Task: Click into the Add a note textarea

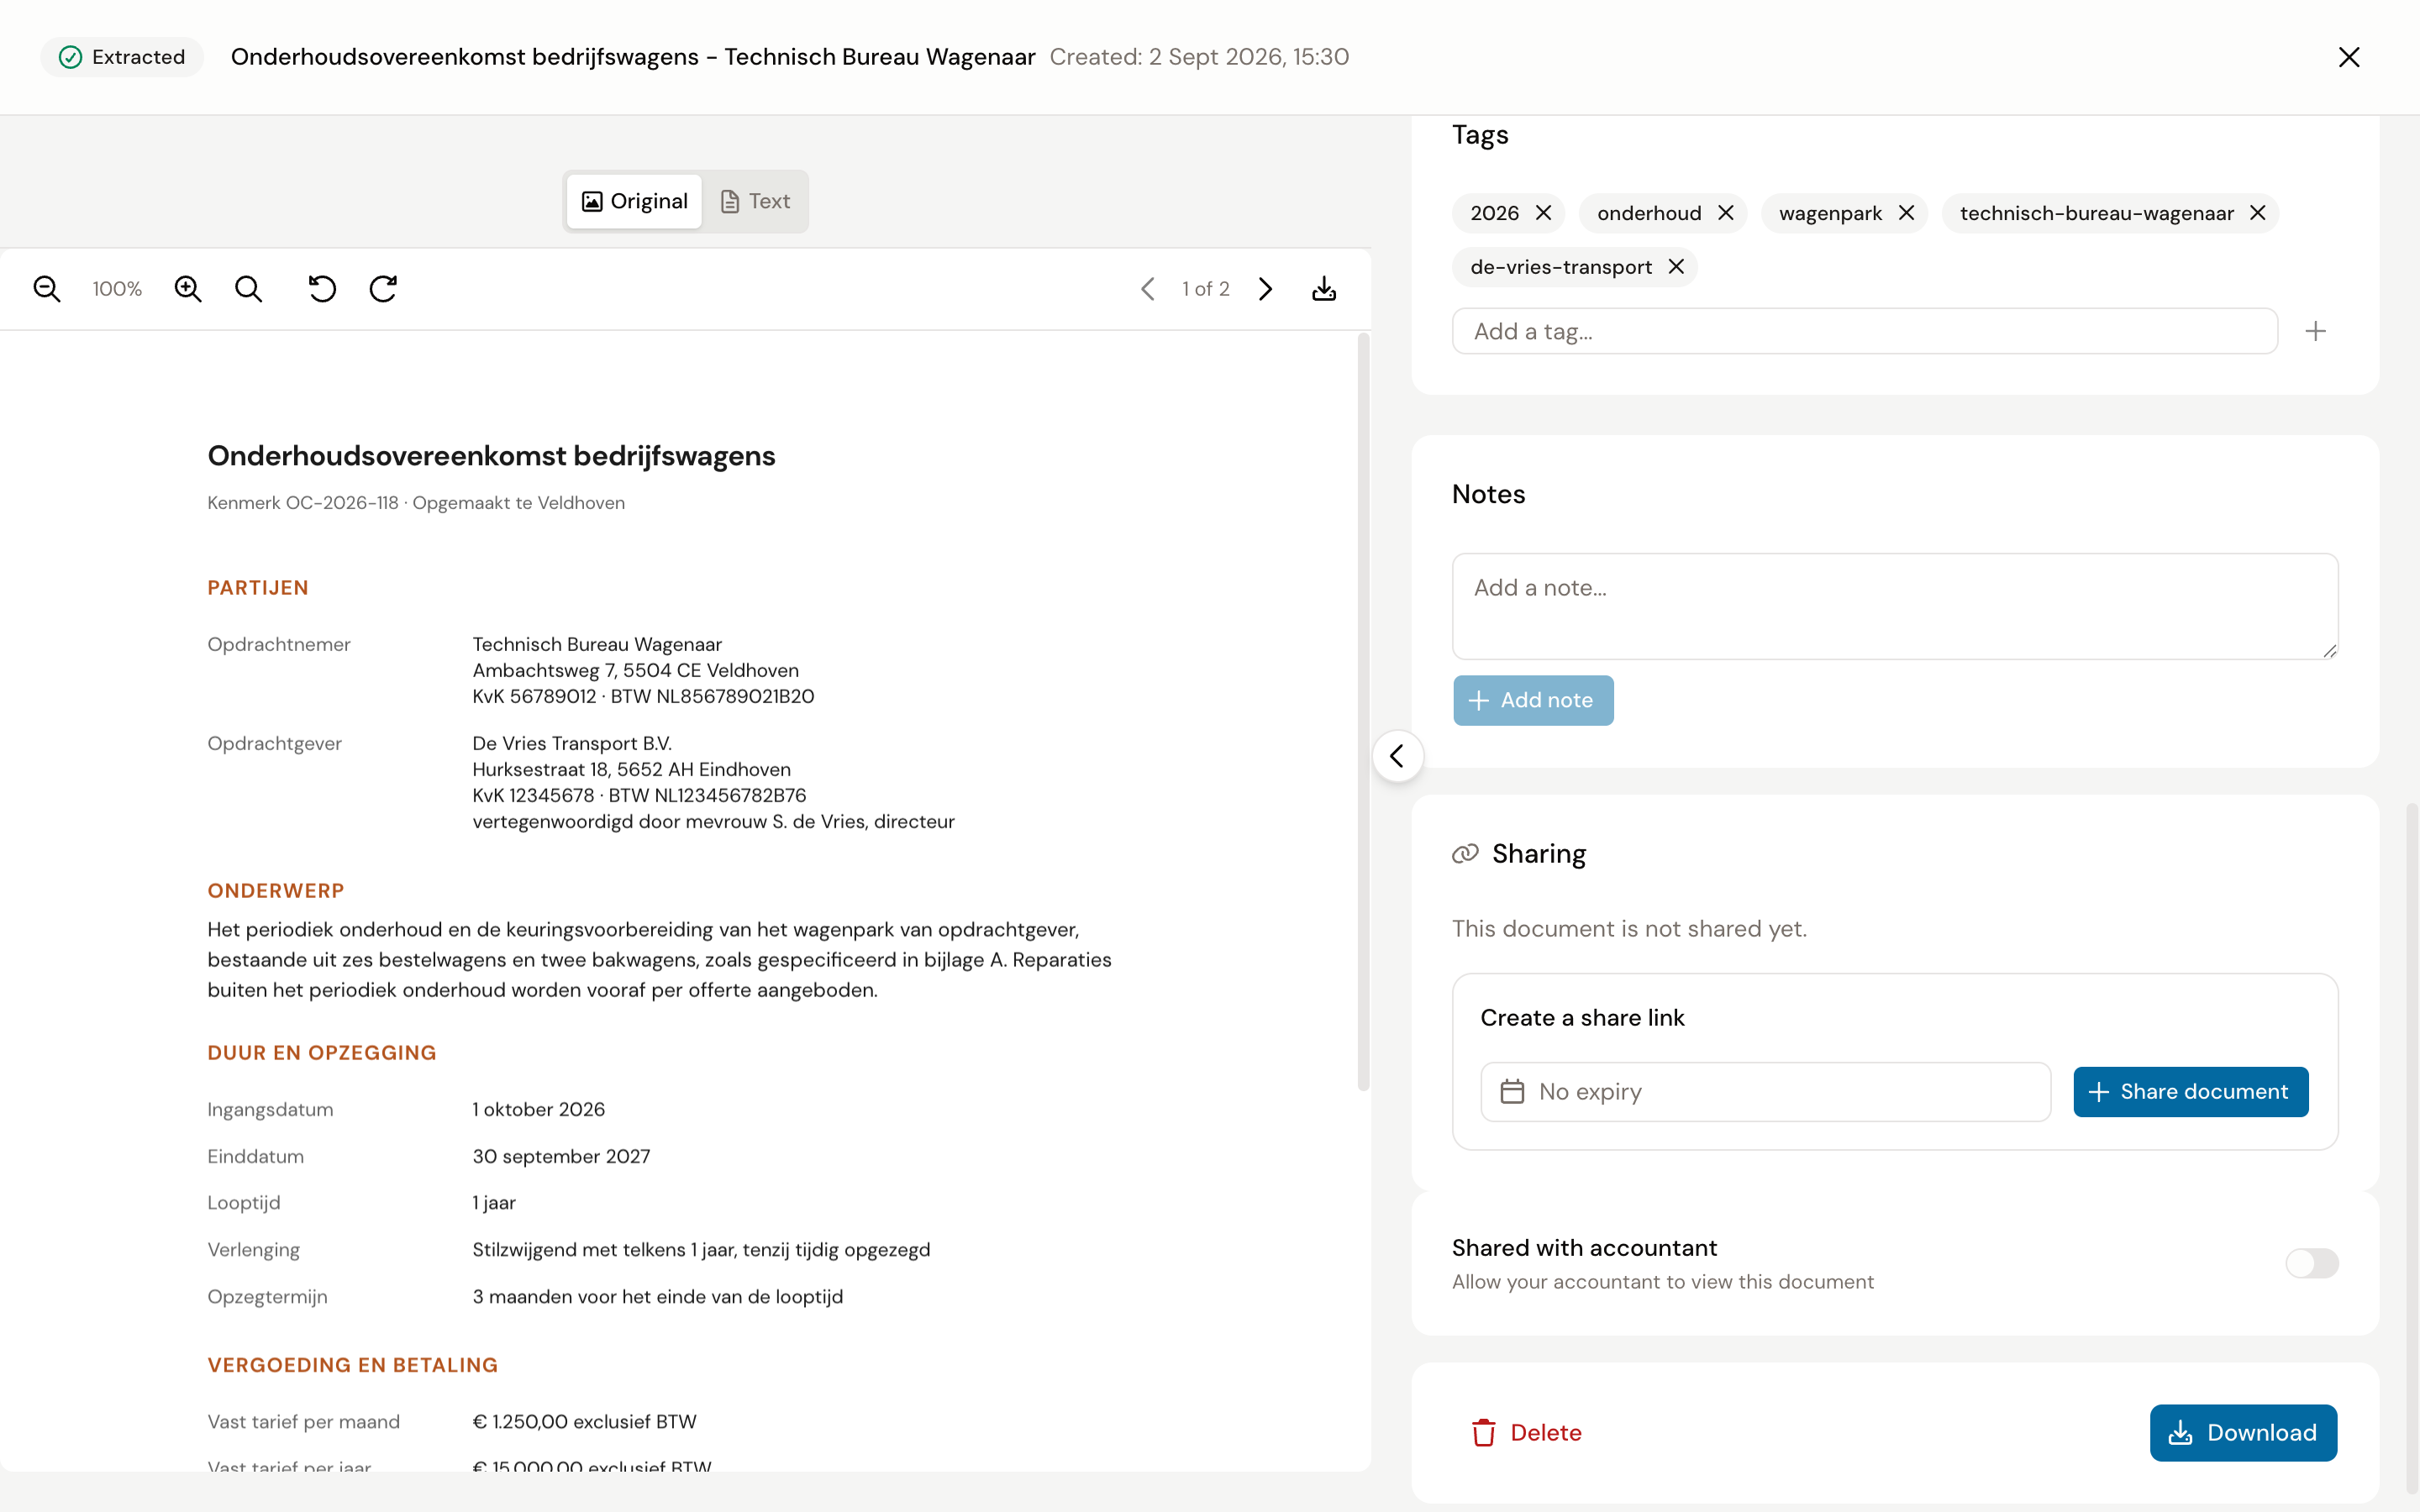Action: tap(1895, 606)
